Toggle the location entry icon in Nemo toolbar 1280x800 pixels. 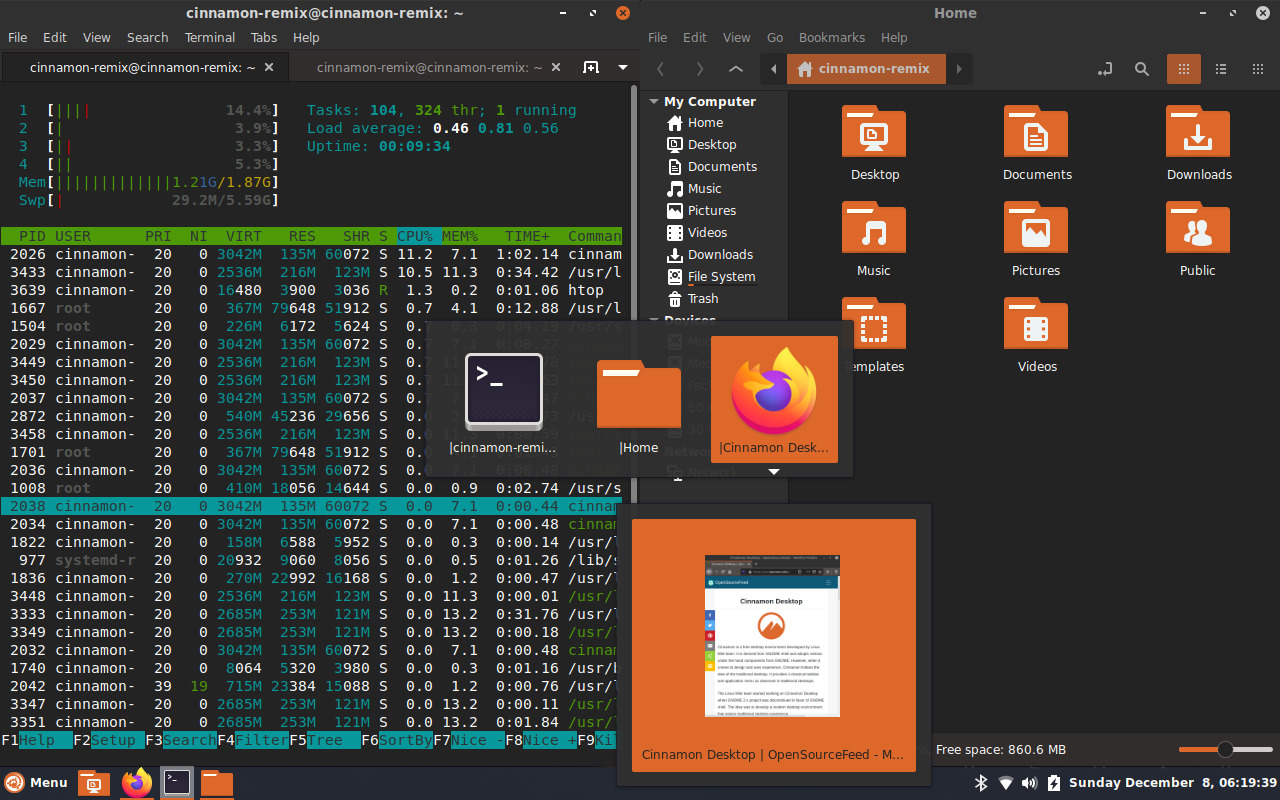click(1104, 69)
